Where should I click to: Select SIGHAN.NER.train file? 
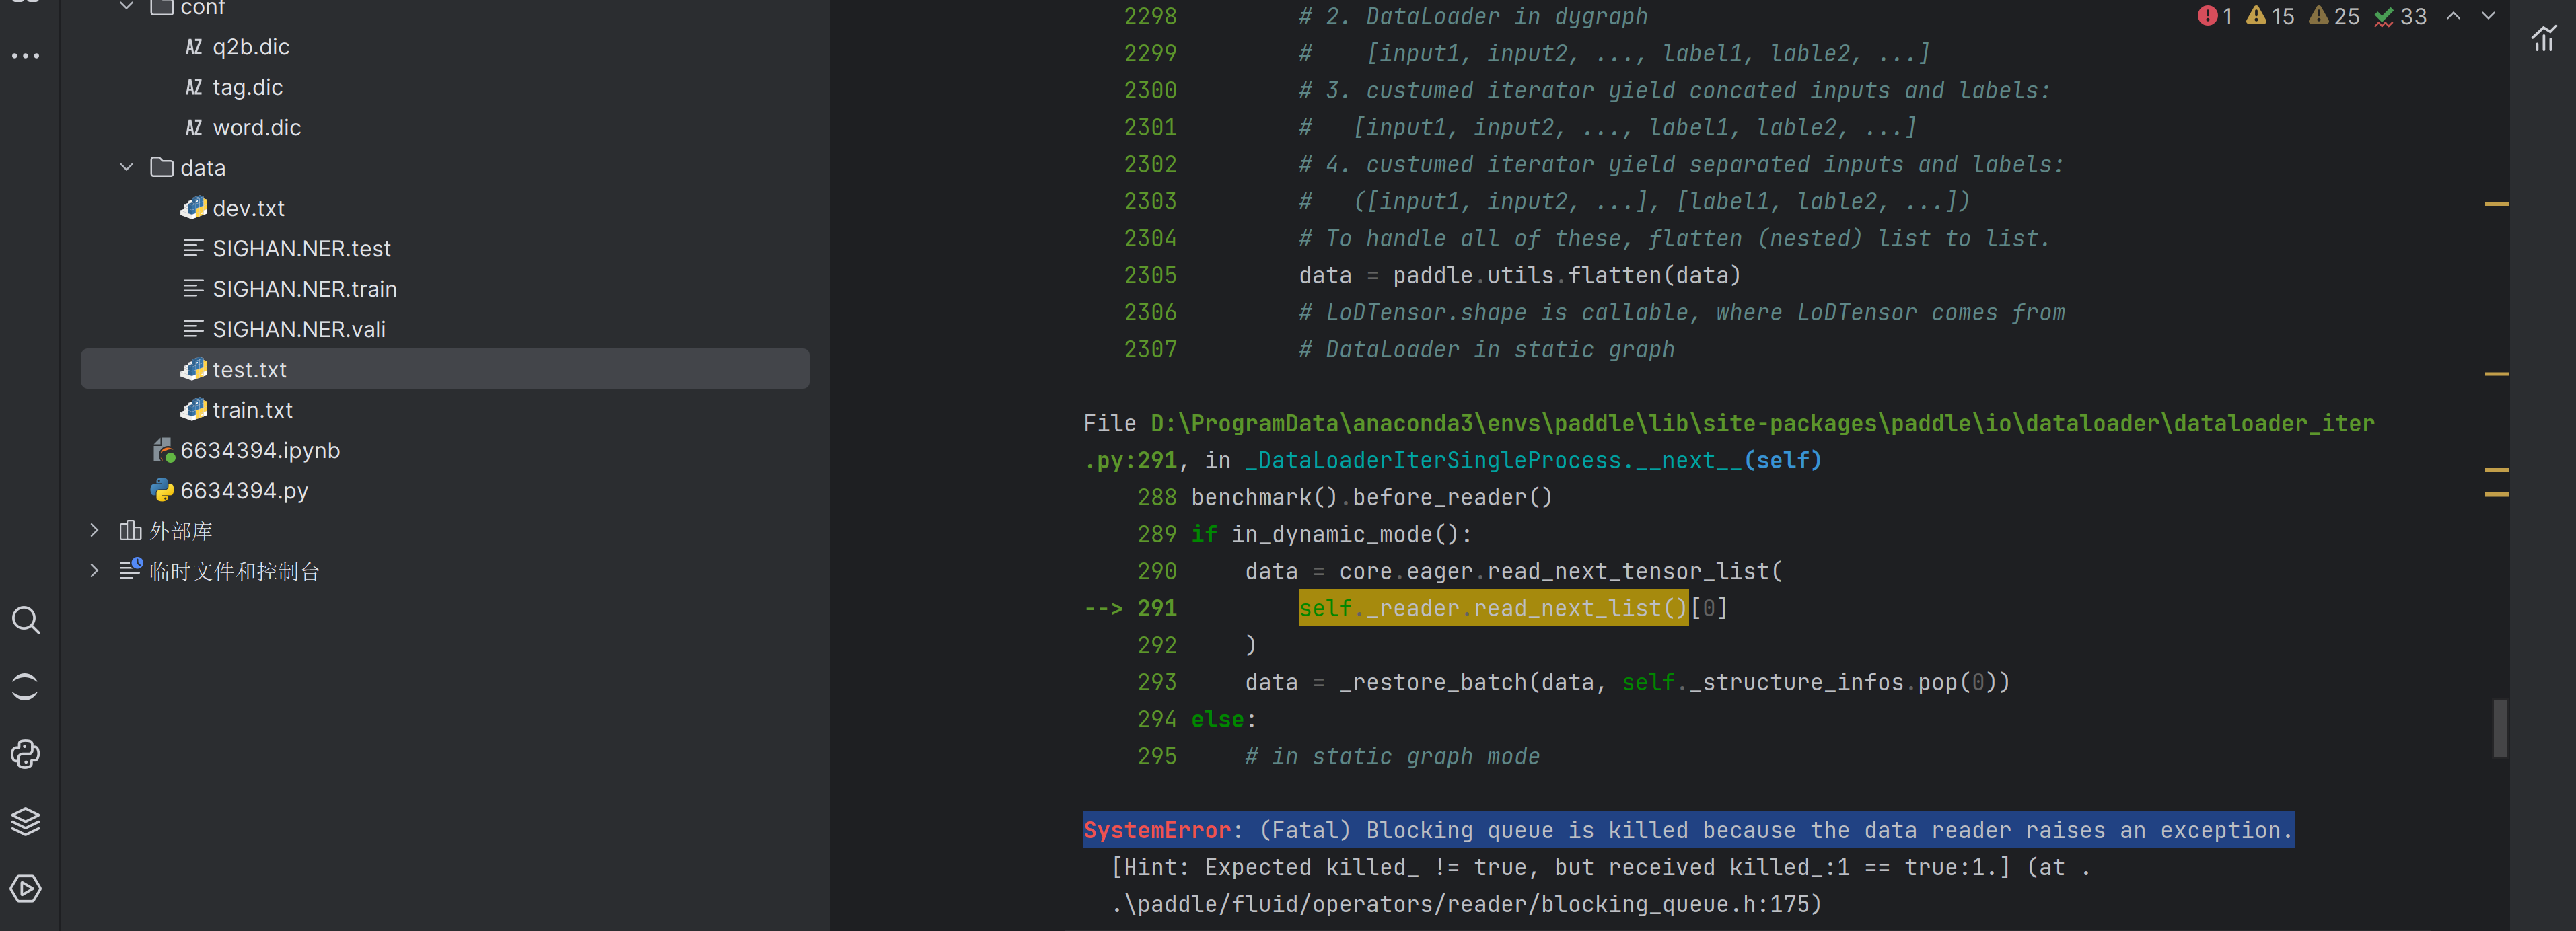click(304, 289)
